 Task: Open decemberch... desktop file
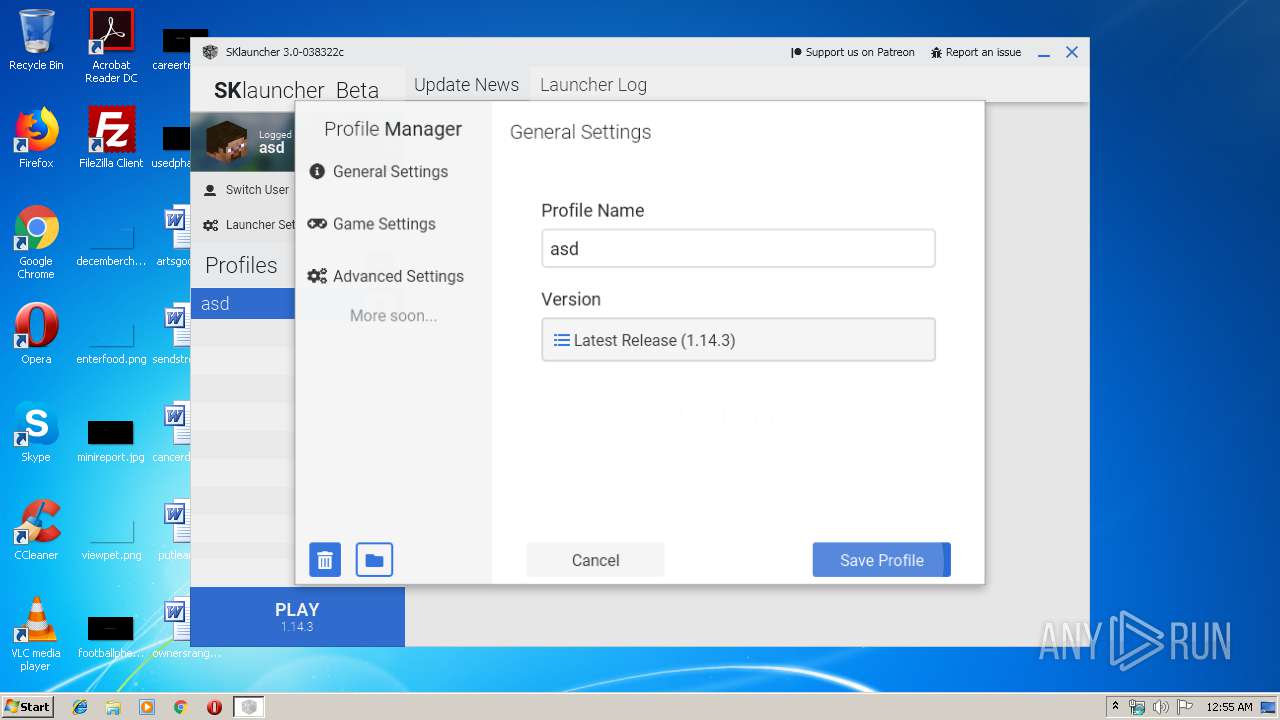click(x=111, y=245)
